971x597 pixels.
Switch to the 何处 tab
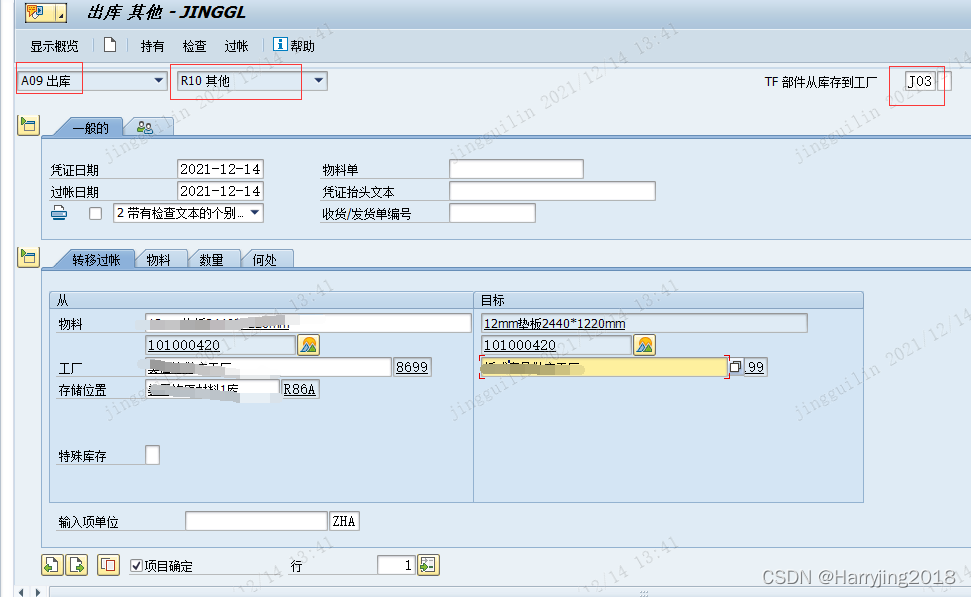(264, 259)
